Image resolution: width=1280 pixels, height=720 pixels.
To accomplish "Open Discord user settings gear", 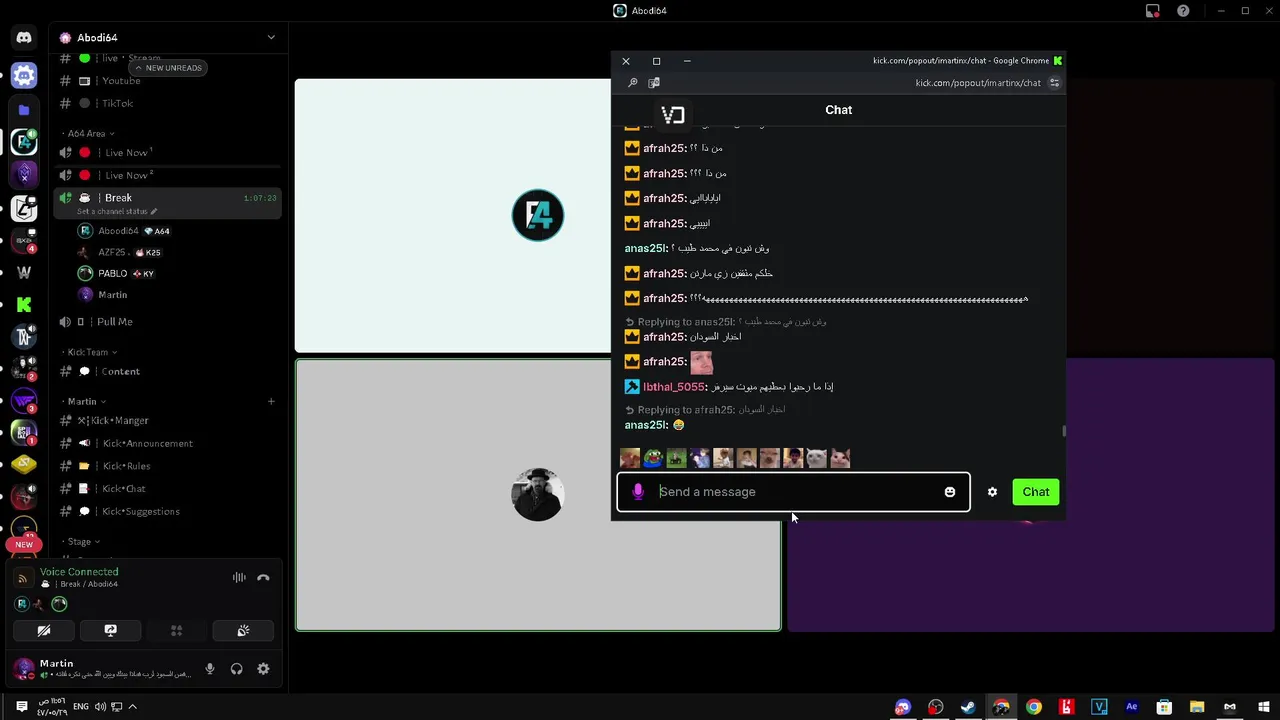I will (x=263, y=669).
